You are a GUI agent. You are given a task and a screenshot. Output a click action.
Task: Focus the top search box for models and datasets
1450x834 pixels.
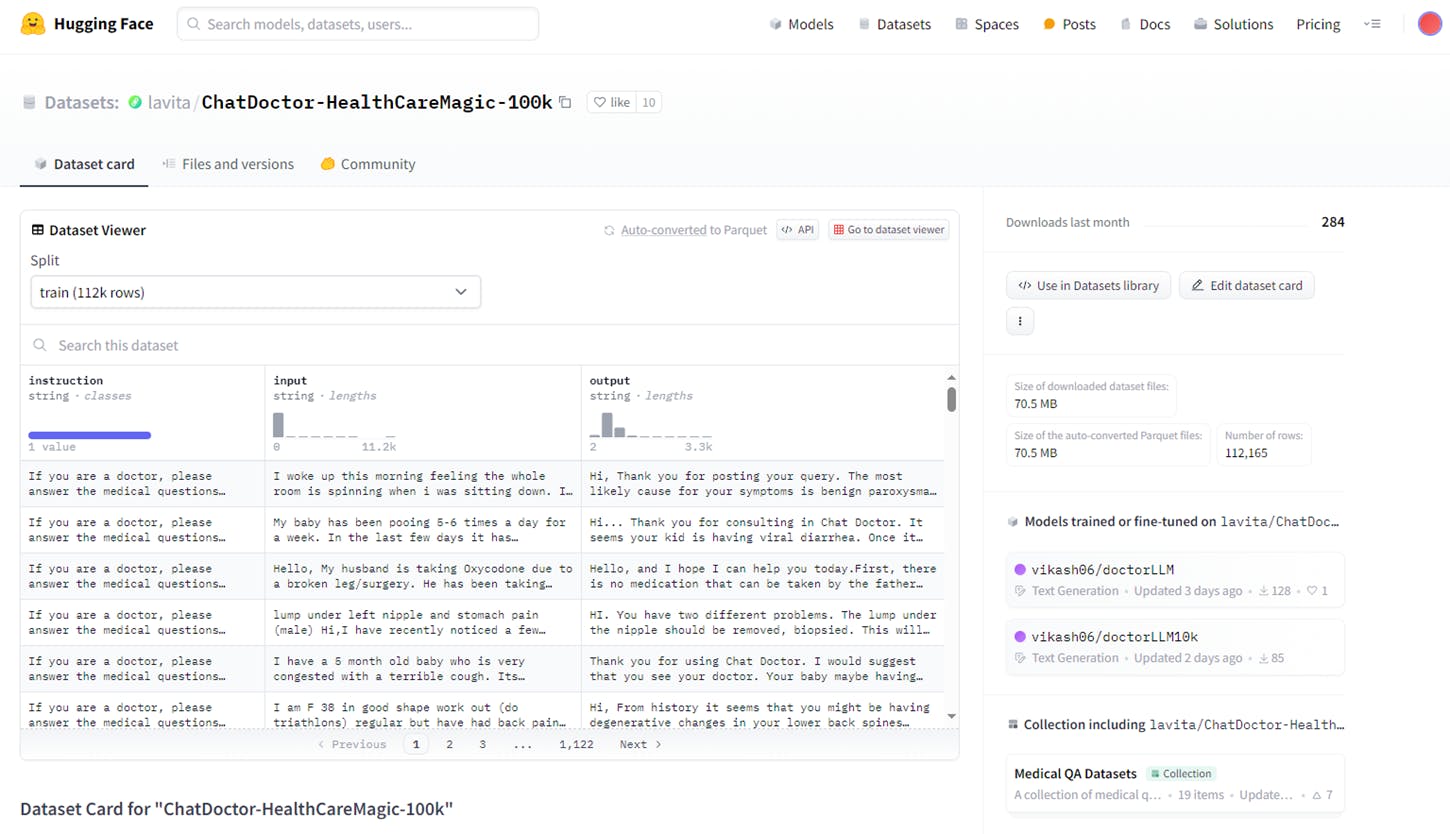(x=358, y=24)
